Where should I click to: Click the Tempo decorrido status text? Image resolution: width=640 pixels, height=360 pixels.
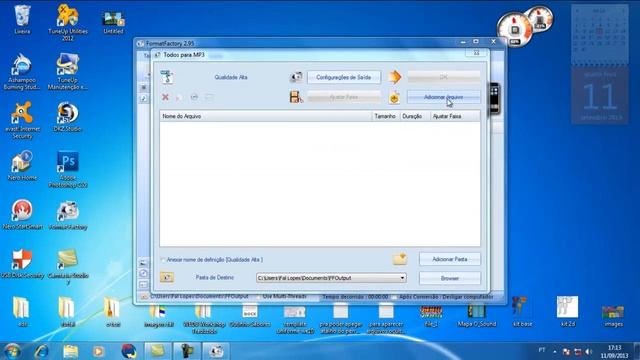(x=355, y=297)
